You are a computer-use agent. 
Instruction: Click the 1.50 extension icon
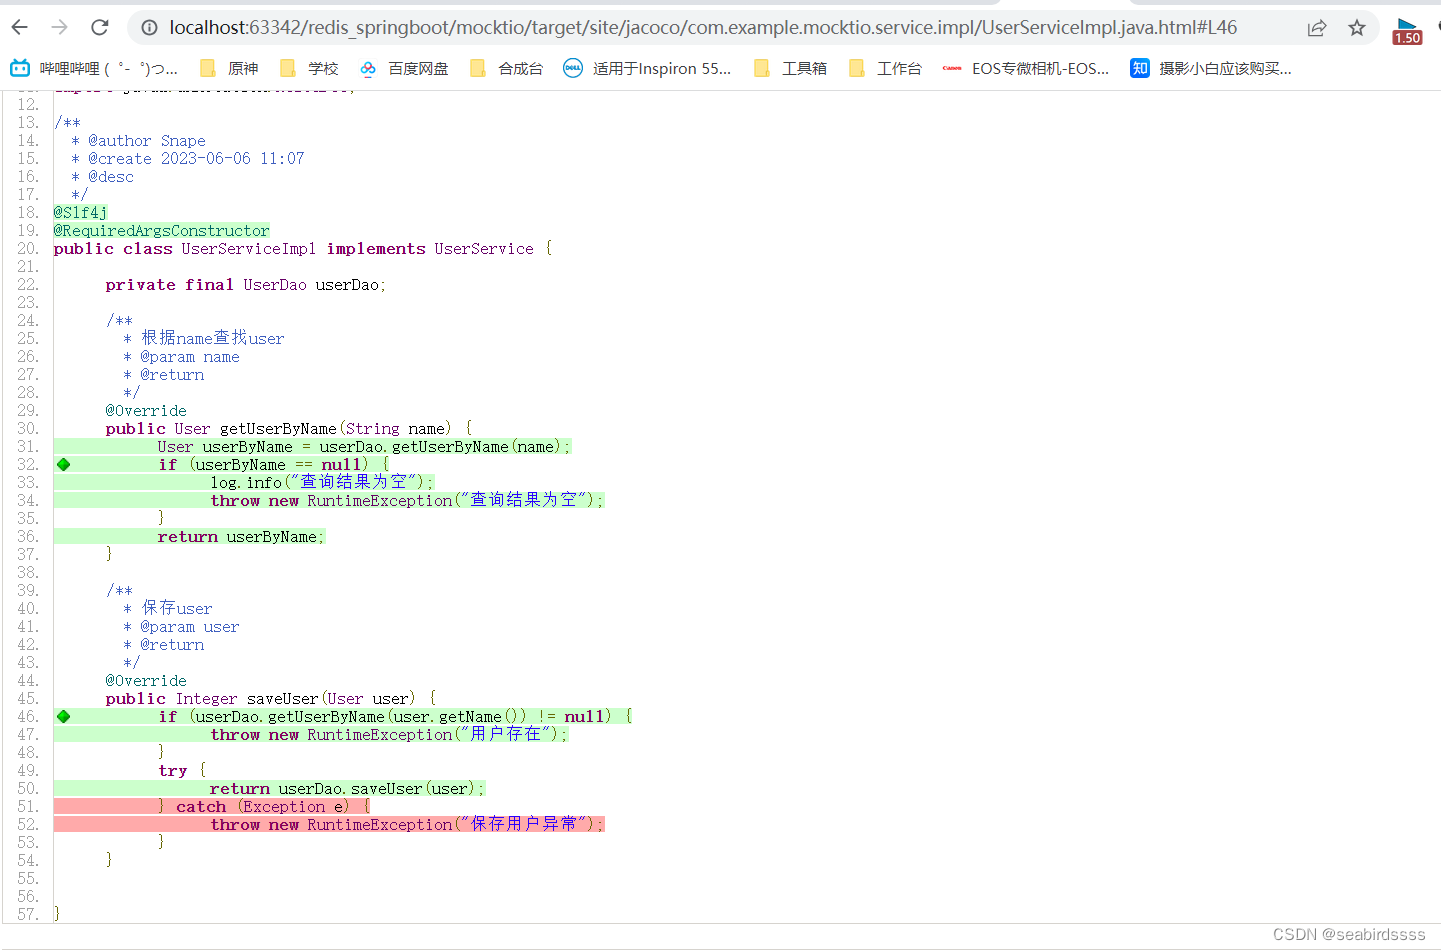pos(1407,31)
